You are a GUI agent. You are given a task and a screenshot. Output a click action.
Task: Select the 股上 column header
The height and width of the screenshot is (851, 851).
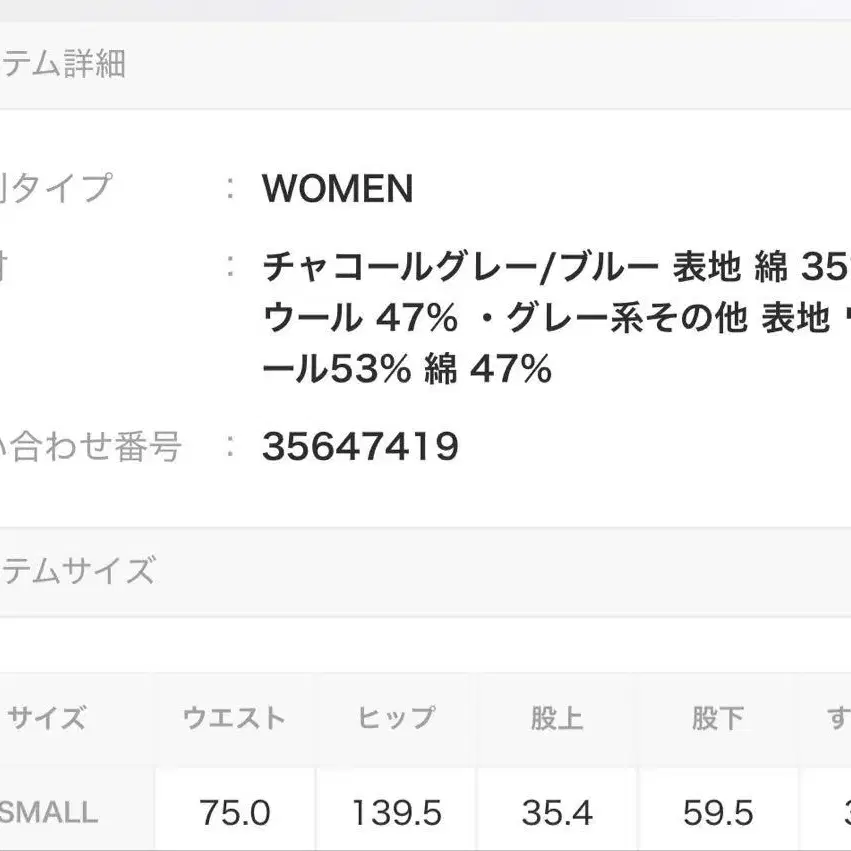(557, 718)
